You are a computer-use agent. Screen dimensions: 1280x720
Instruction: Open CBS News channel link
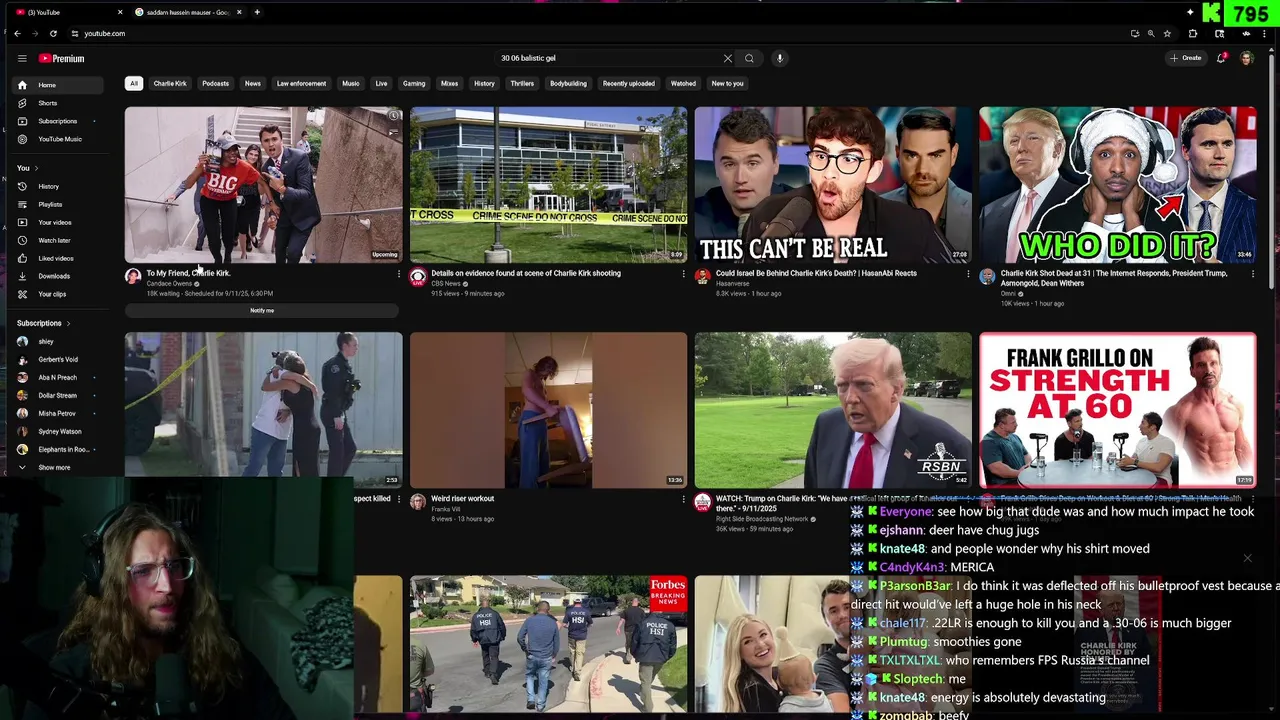(446, 284)
